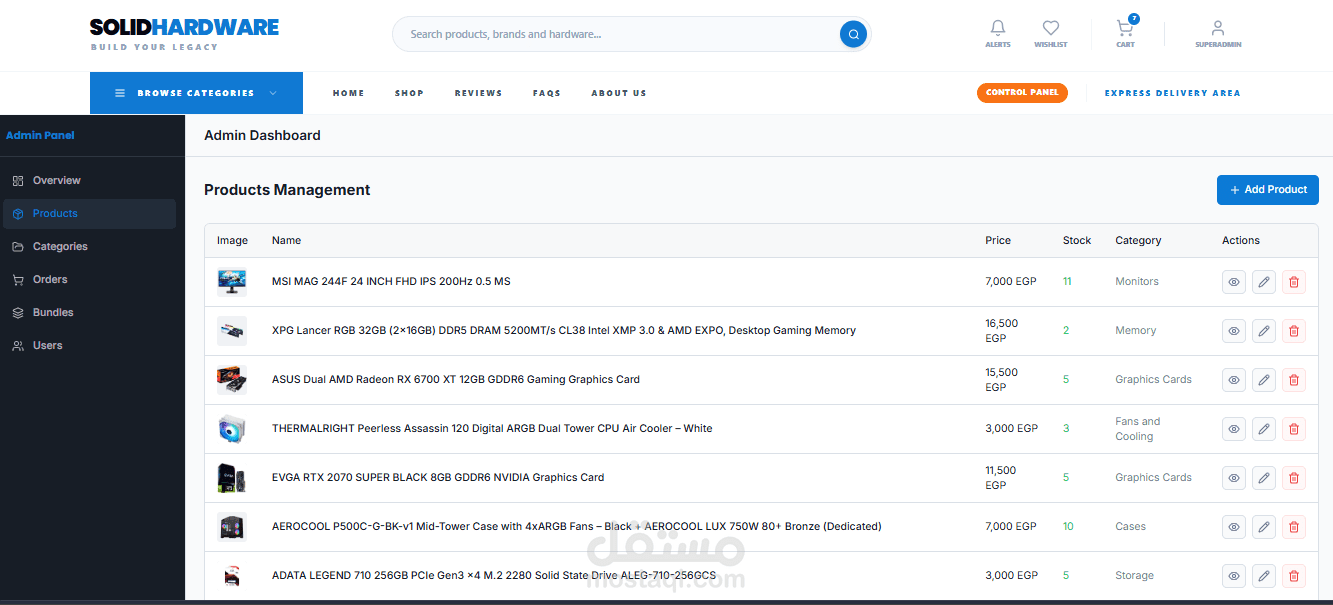Edit the MSI MAG 244F monitor product

(x=1264, y=282)
